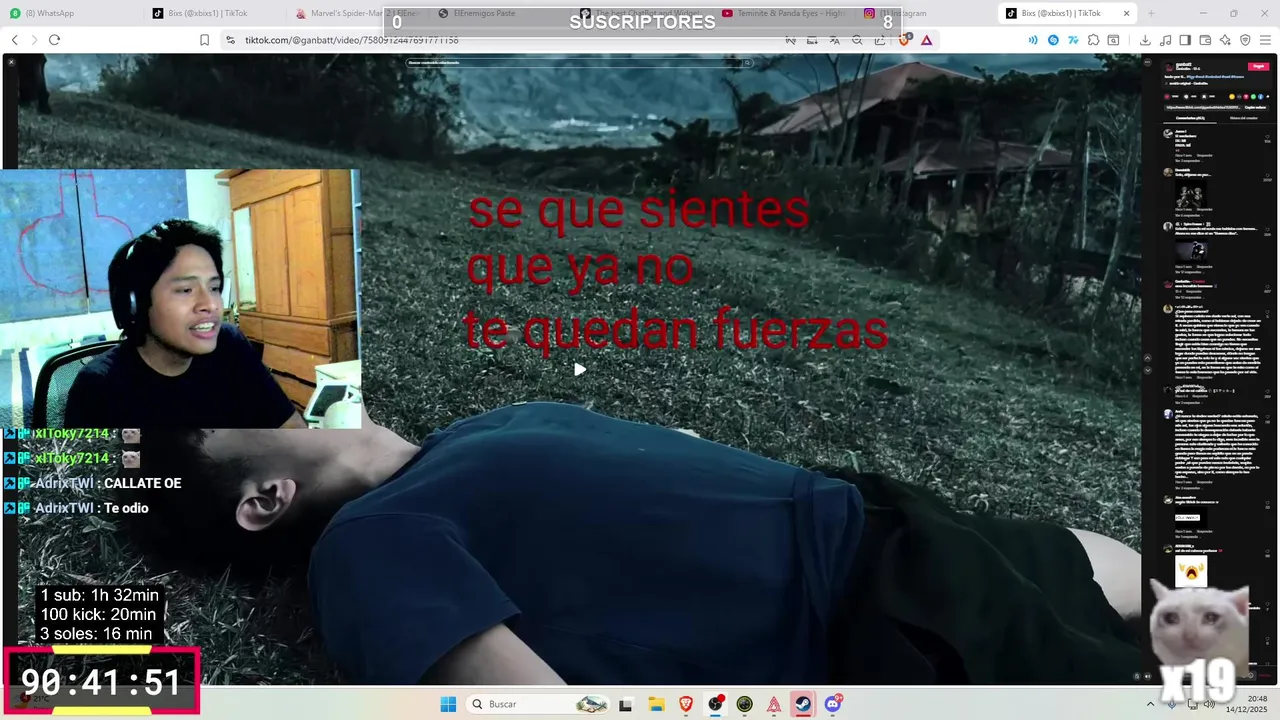Open the Comentarios tab in TikTok panel
This screenshot has height=720, width=1280.
click(1189, 118)
